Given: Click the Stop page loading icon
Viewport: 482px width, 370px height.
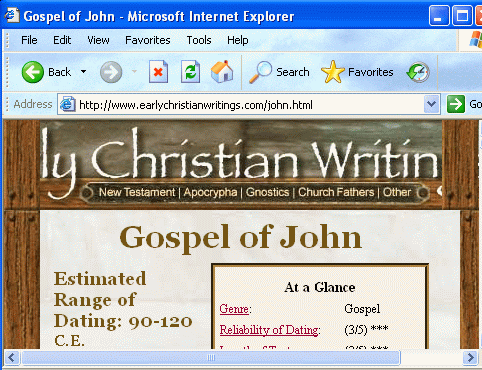Looking at the screenshot, I should pyautogui.click(x=158, y=71).
